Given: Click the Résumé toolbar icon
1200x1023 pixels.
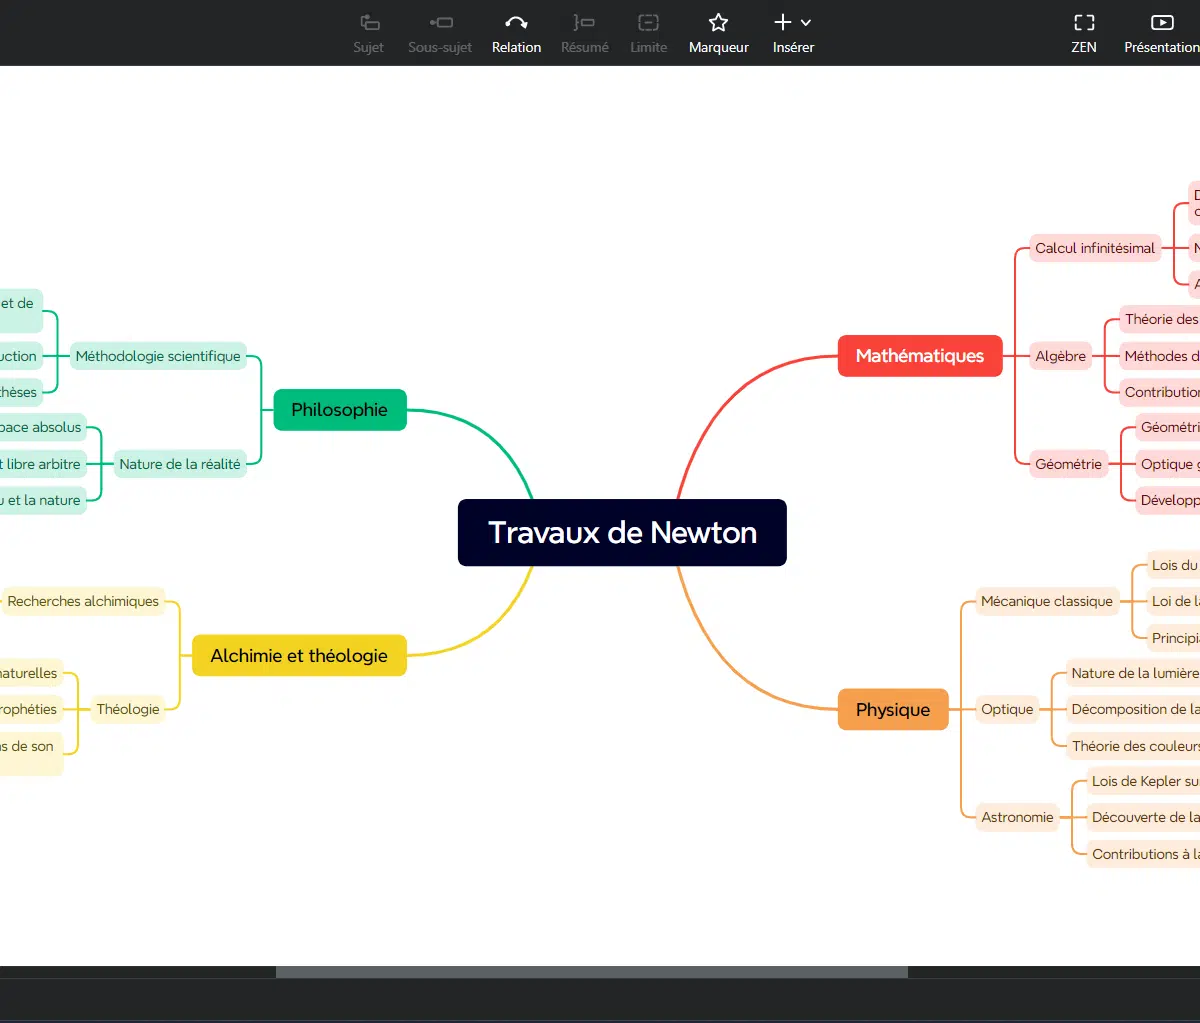Looking at the screenshot, I should [x=584, y=23].
